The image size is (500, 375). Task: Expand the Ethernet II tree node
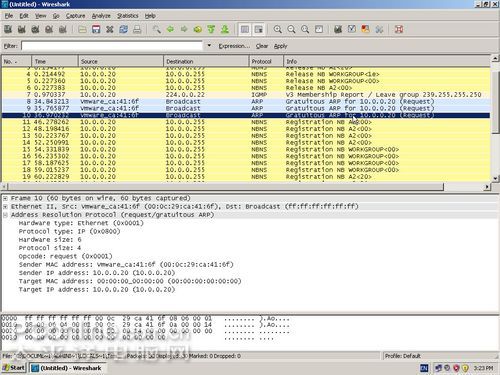pos(5,207)
